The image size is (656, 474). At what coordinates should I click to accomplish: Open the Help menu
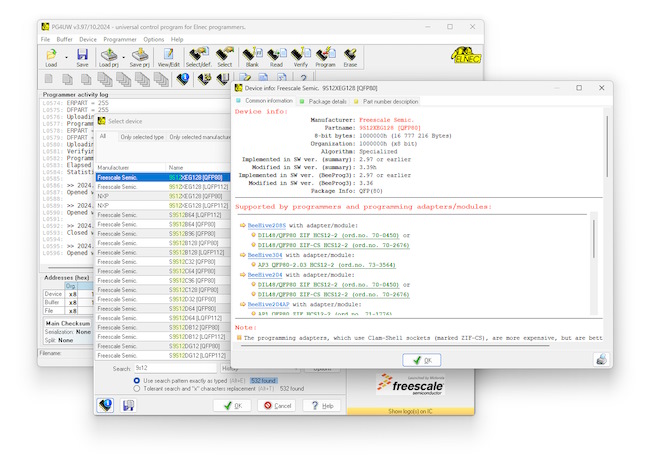tap(177, 39)
